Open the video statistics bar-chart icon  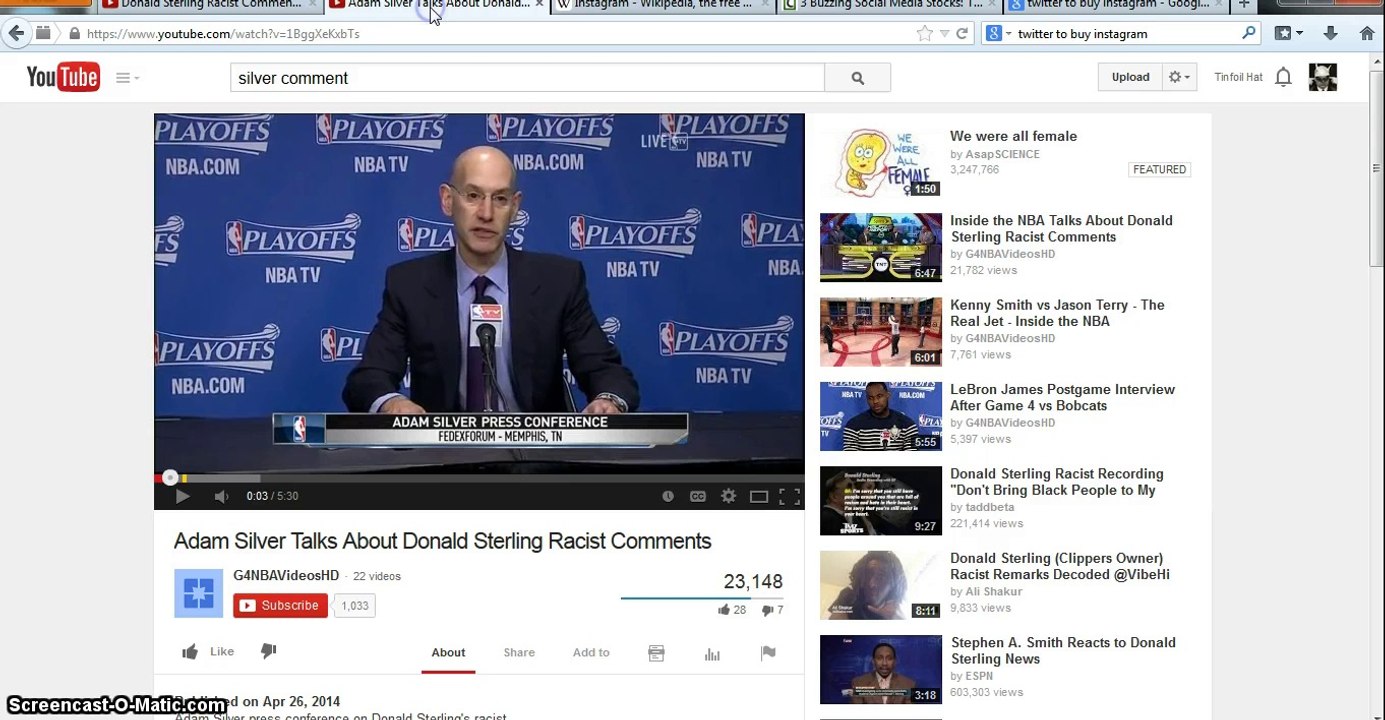point(712,653)
